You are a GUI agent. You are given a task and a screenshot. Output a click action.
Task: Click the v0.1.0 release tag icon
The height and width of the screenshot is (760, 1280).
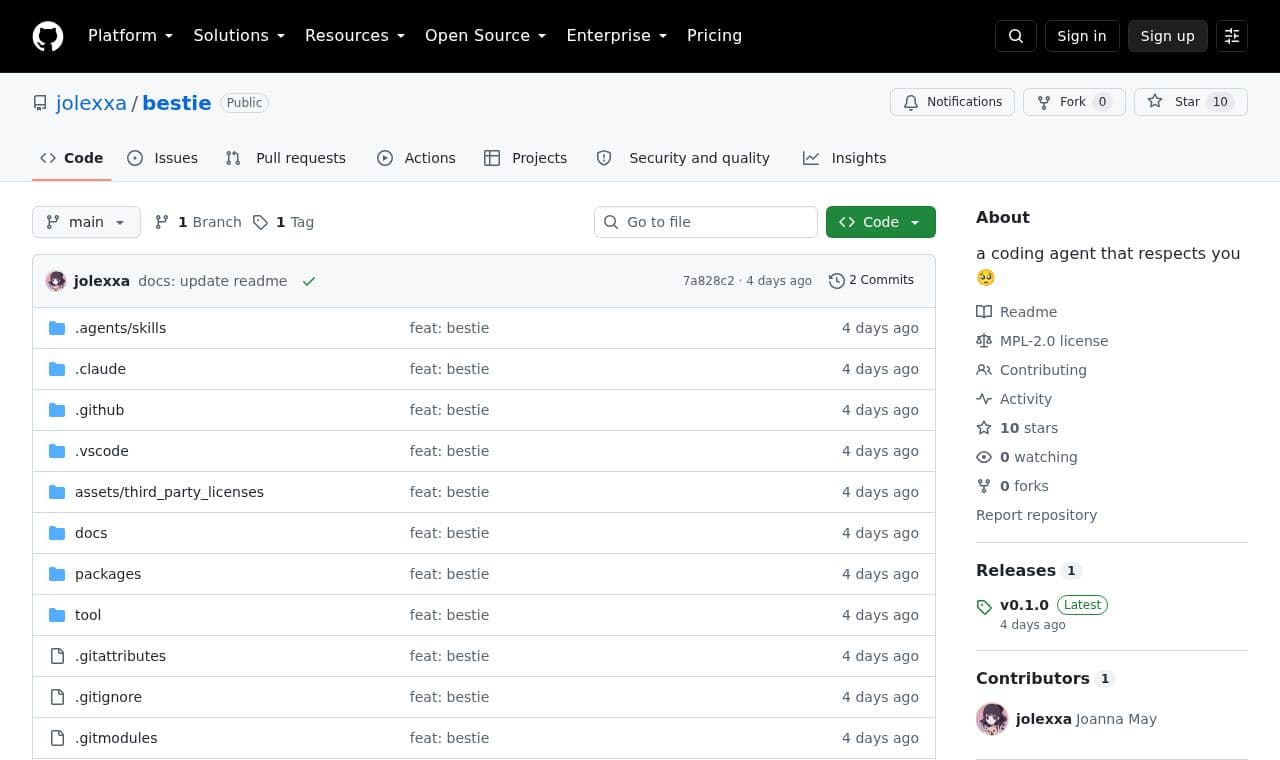[984, 606]
